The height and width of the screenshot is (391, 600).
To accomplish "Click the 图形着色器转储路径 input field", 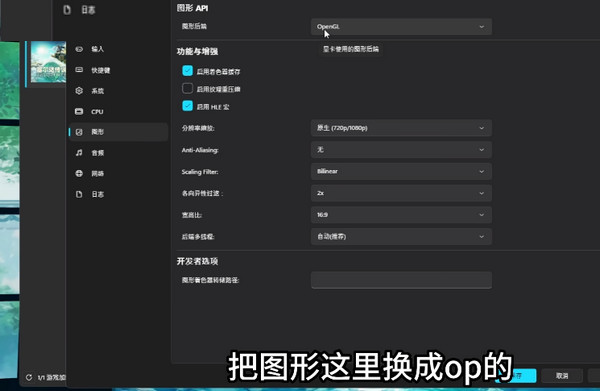I will pyautogui.click(x=401, y=280).
